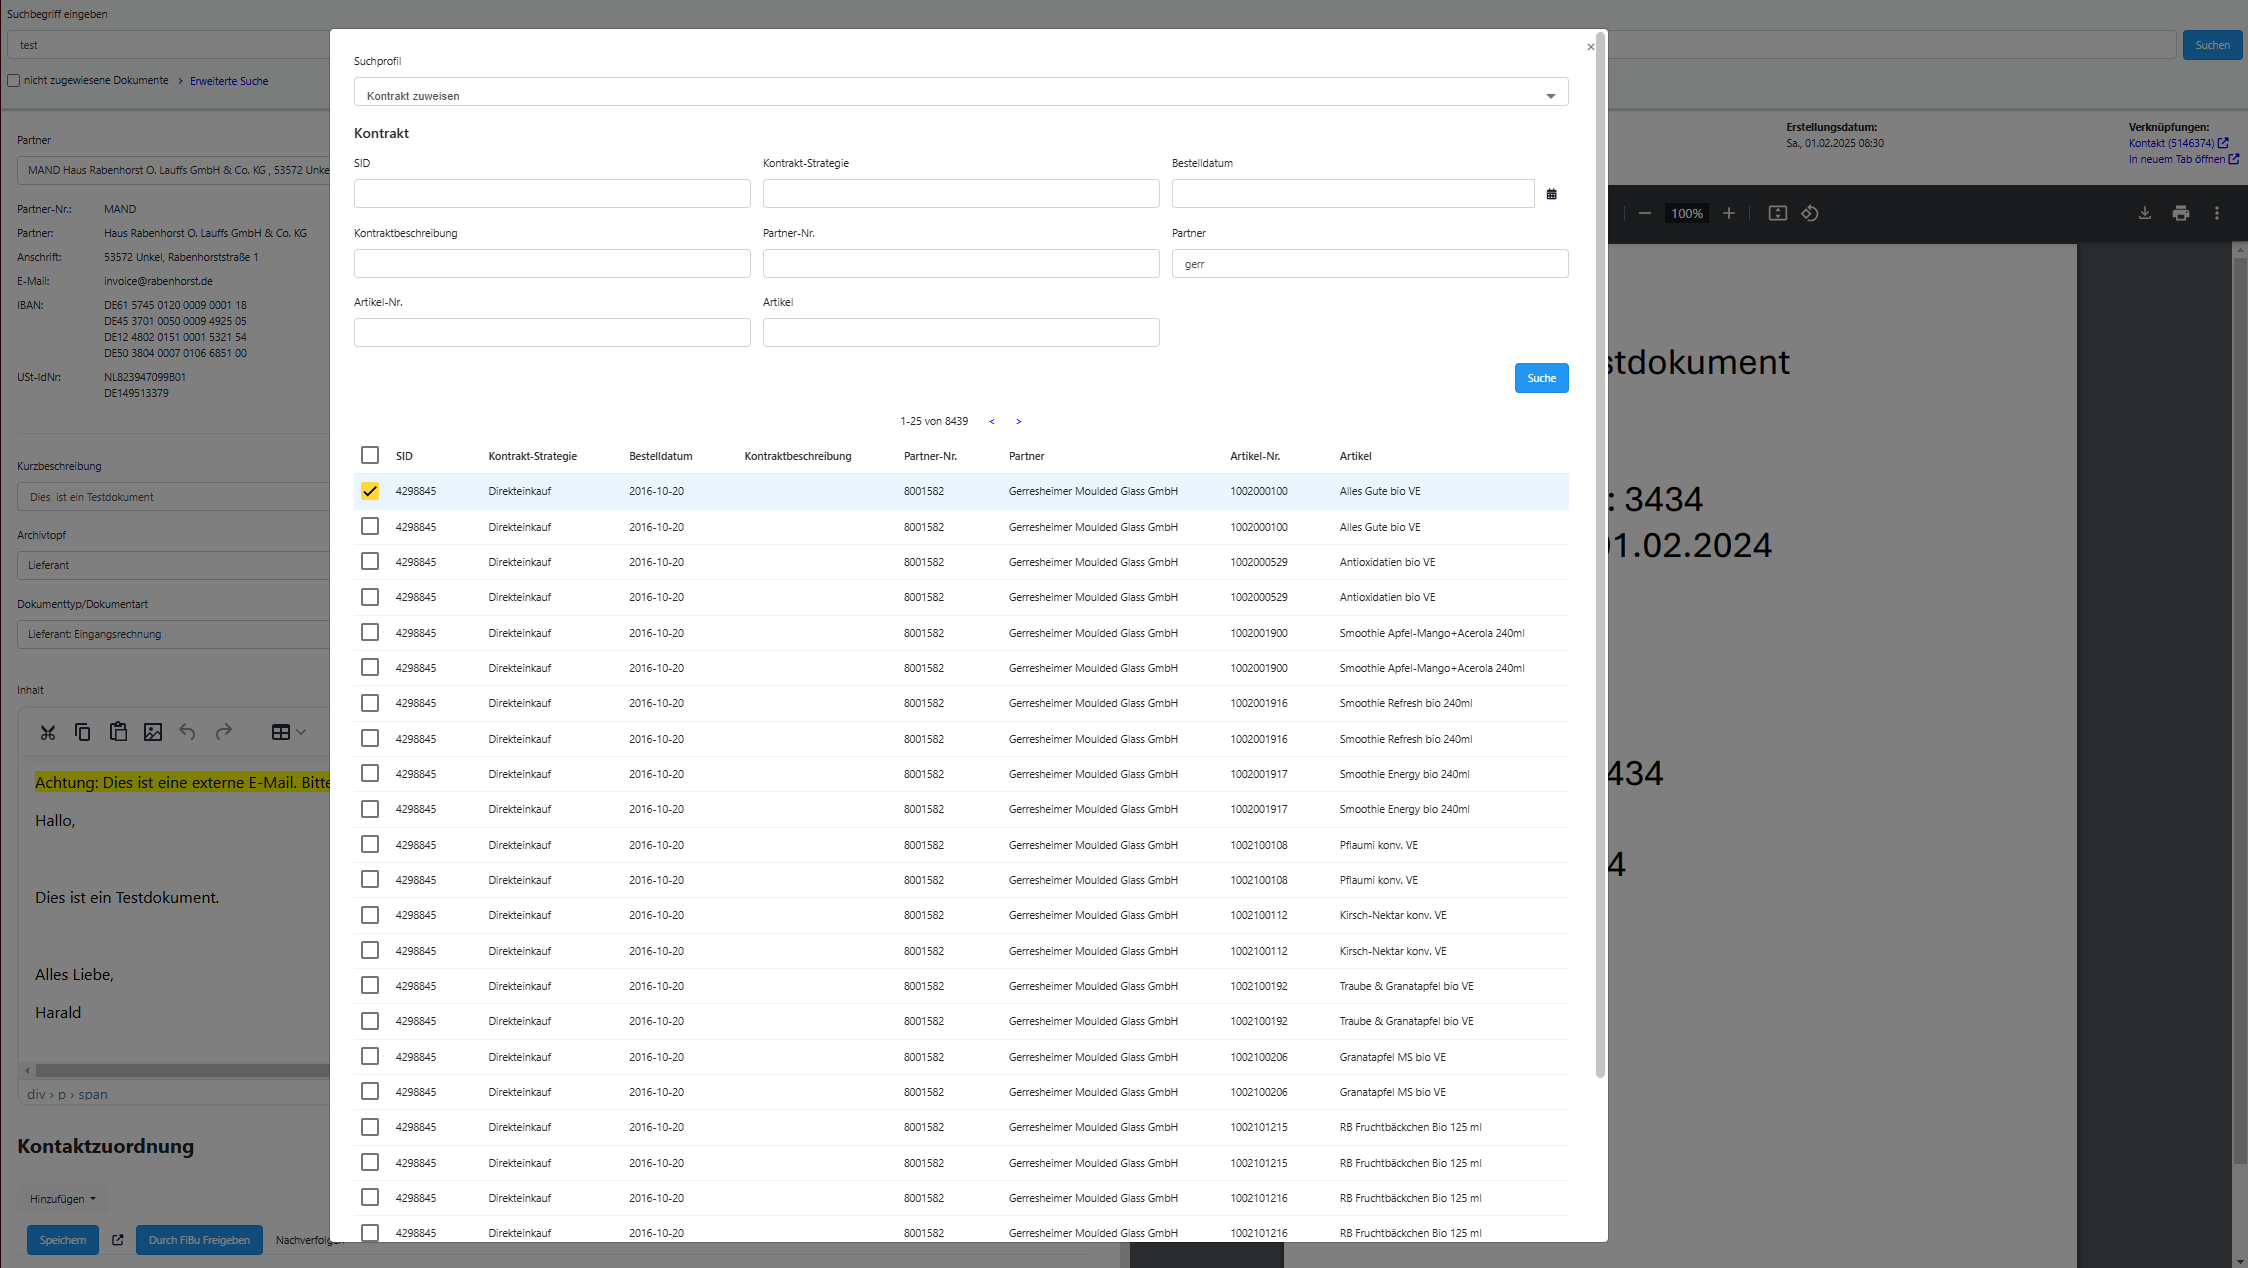This screenshot has height=1268, width=2248.
Task: Click the cut scissors icon
Action: (48, 732)
